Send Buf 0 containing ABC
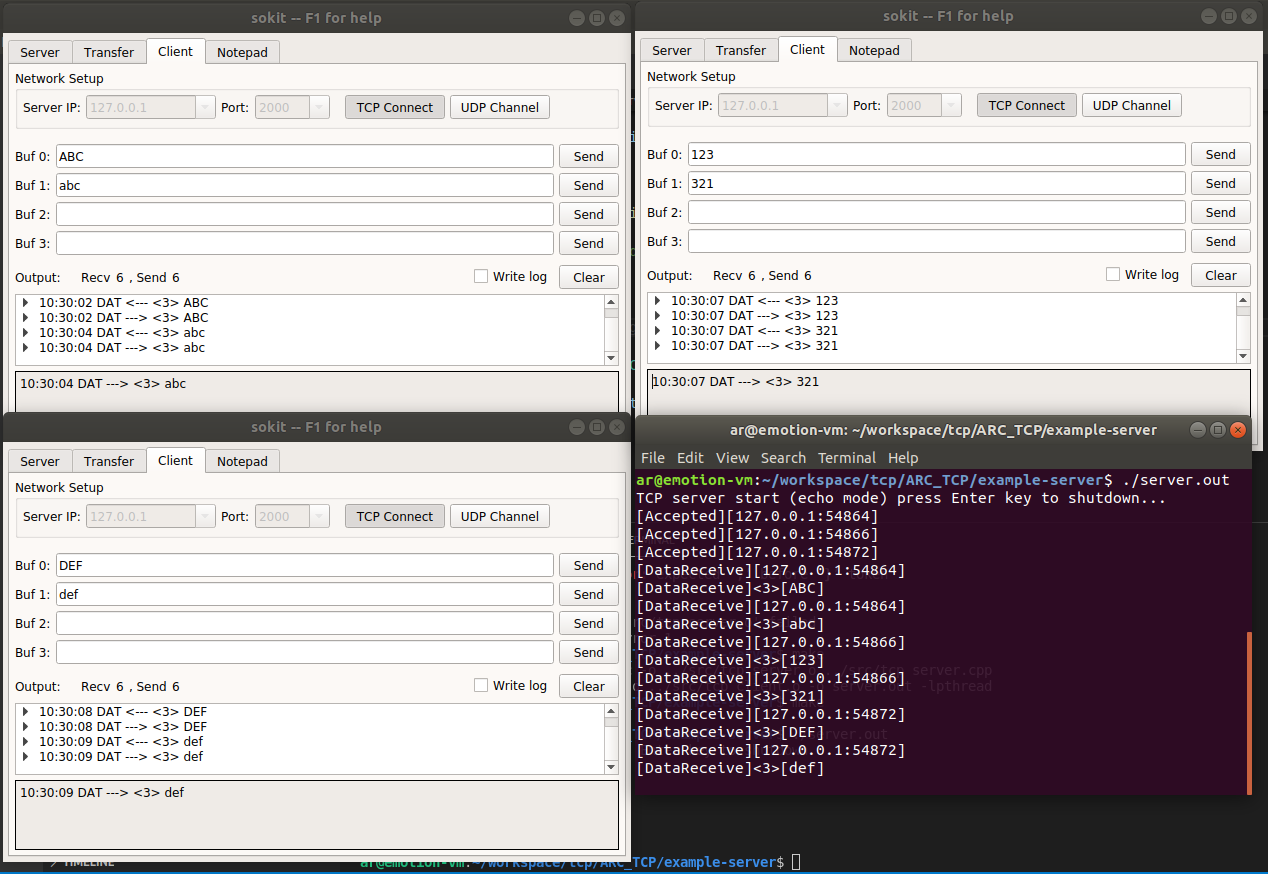Viewport: 1268px width, 874px height. pyautogui.click(x=588, y=156)
